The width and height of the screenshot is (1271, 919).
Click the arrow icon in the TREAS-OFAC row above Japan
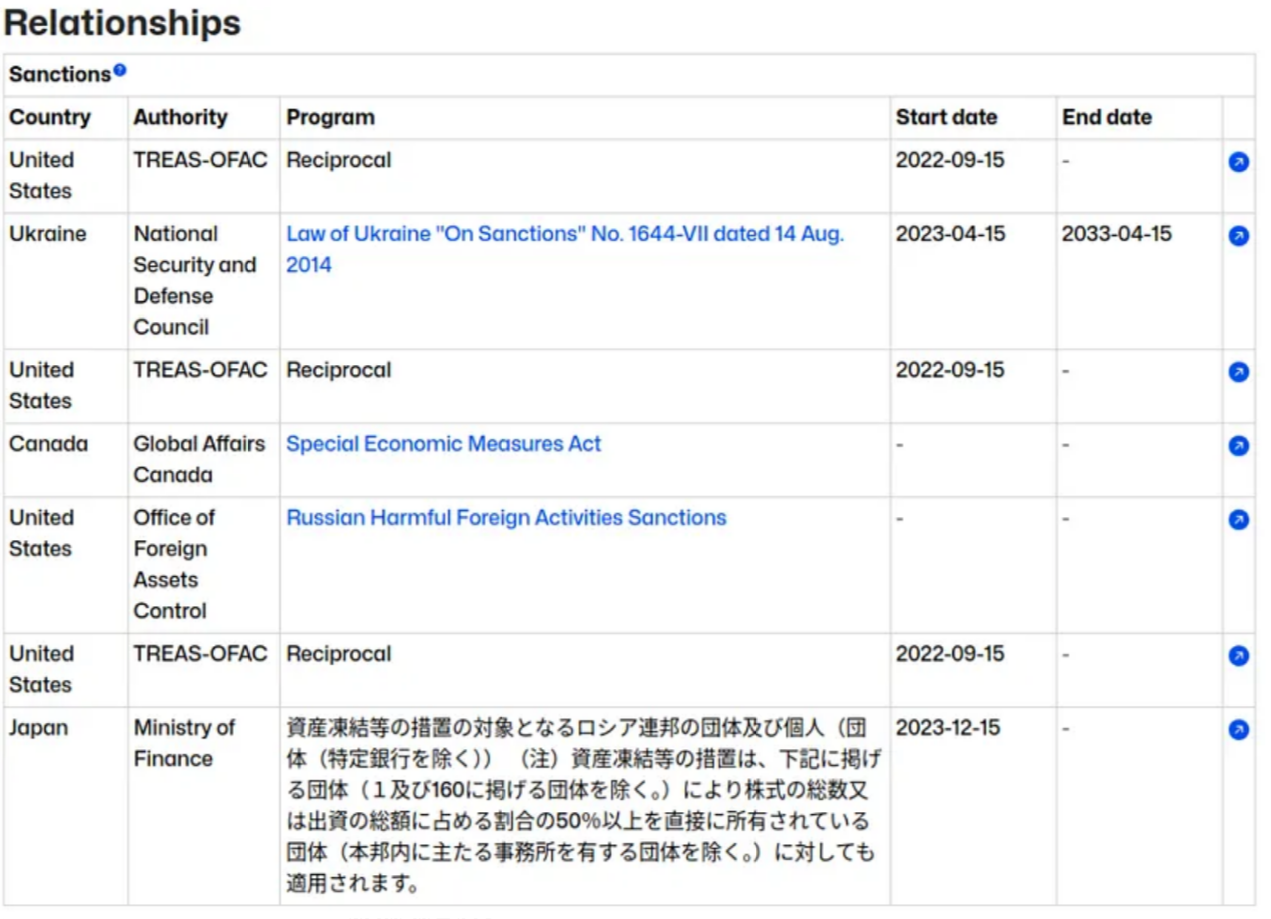1238,656
